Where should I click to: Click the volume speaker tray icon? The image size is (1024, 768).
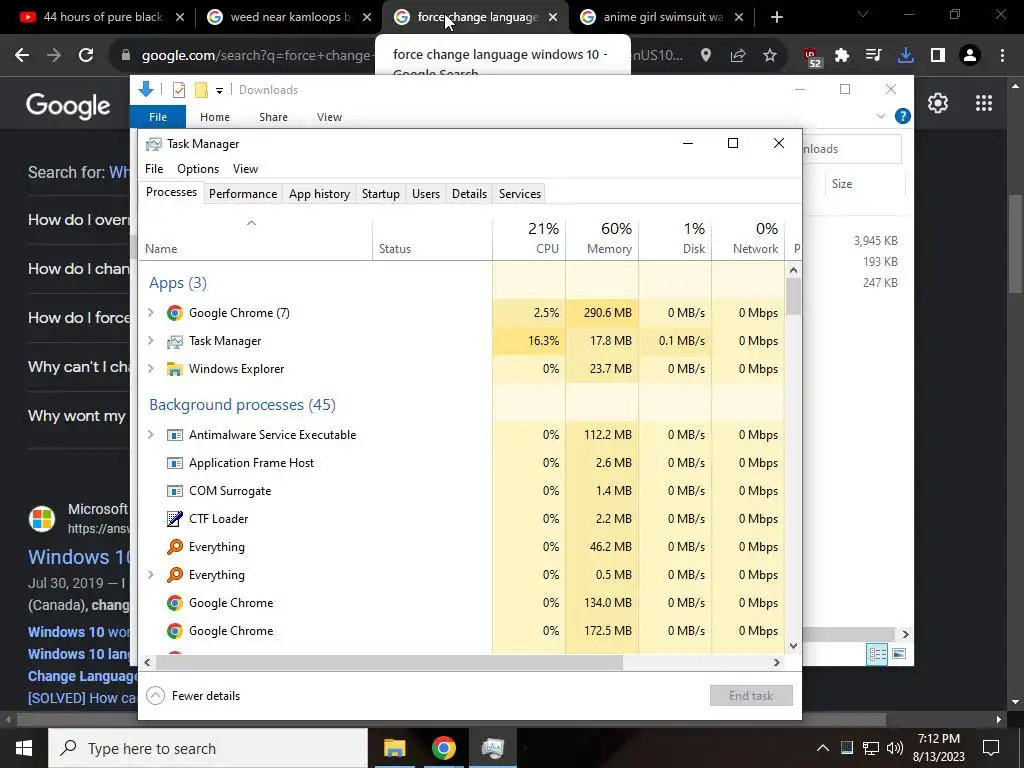(x=895, y=748)
